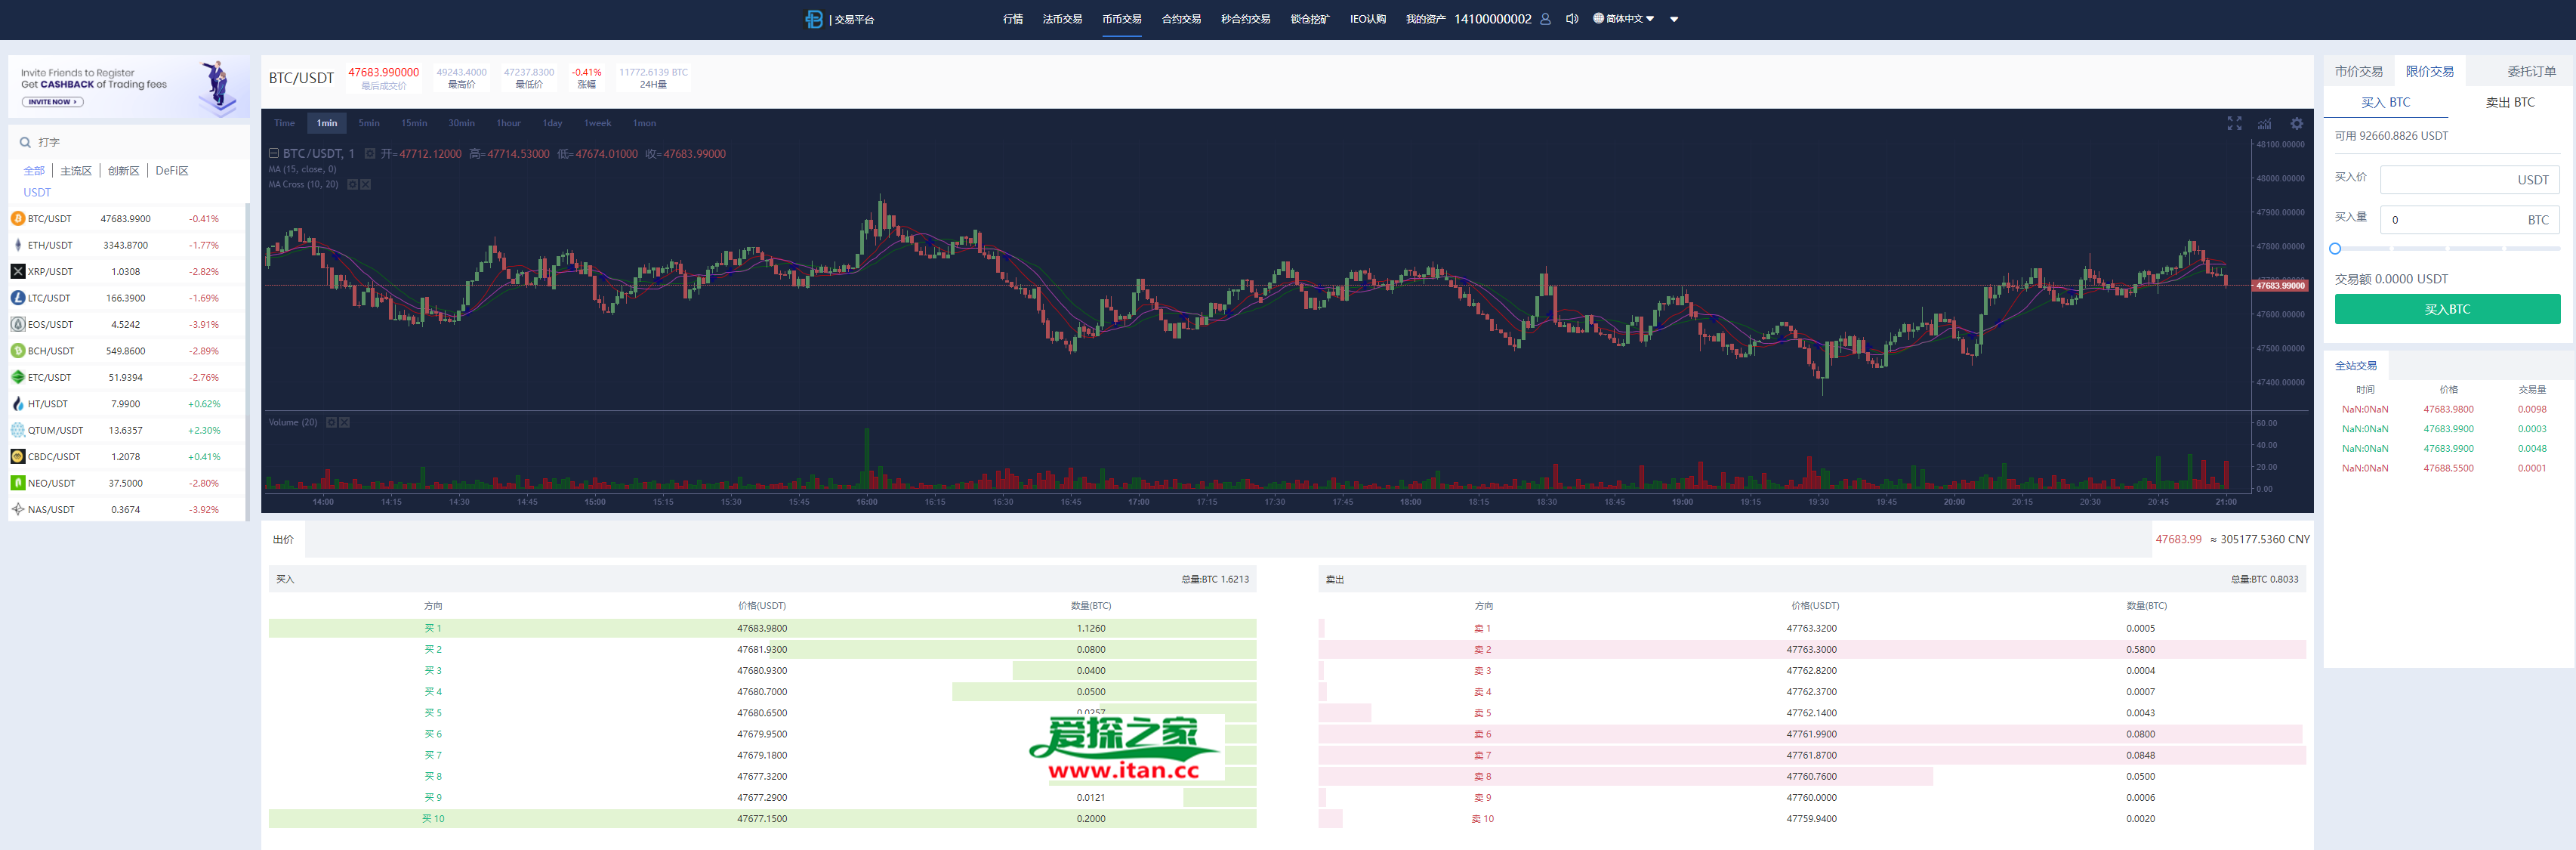Set chart interval to 30min

[461, 123]
